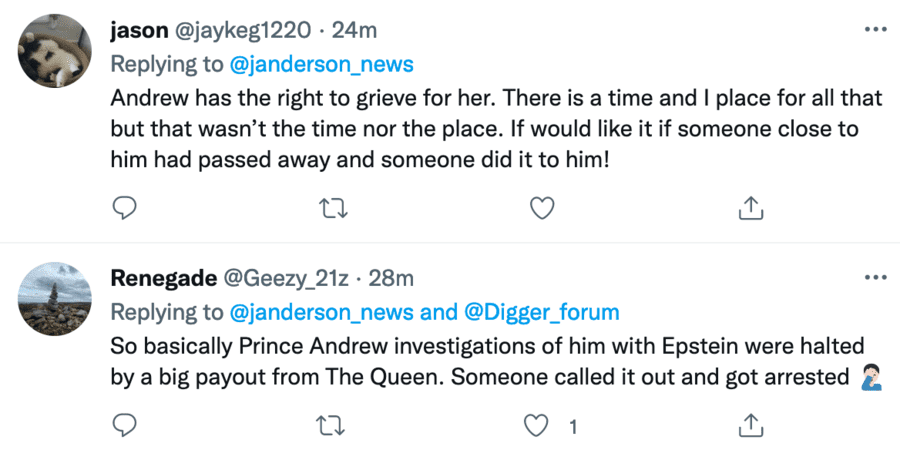Retweet Renegade's tweet
This screenshot has height=450, width=900.
click(x=332, y=426)
